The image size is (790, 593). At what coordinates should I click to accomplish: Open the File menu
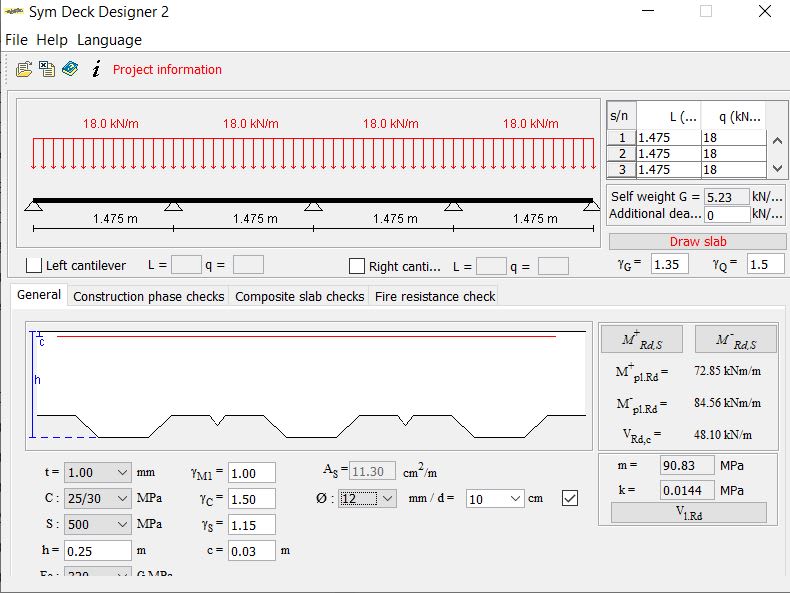16,40
